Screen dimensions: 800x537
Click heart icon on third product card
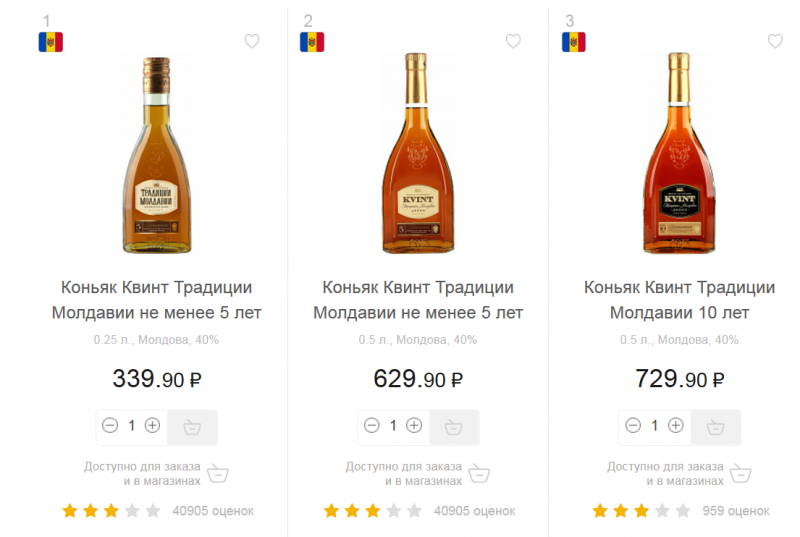pyautogui.click(x=775, y=41)
